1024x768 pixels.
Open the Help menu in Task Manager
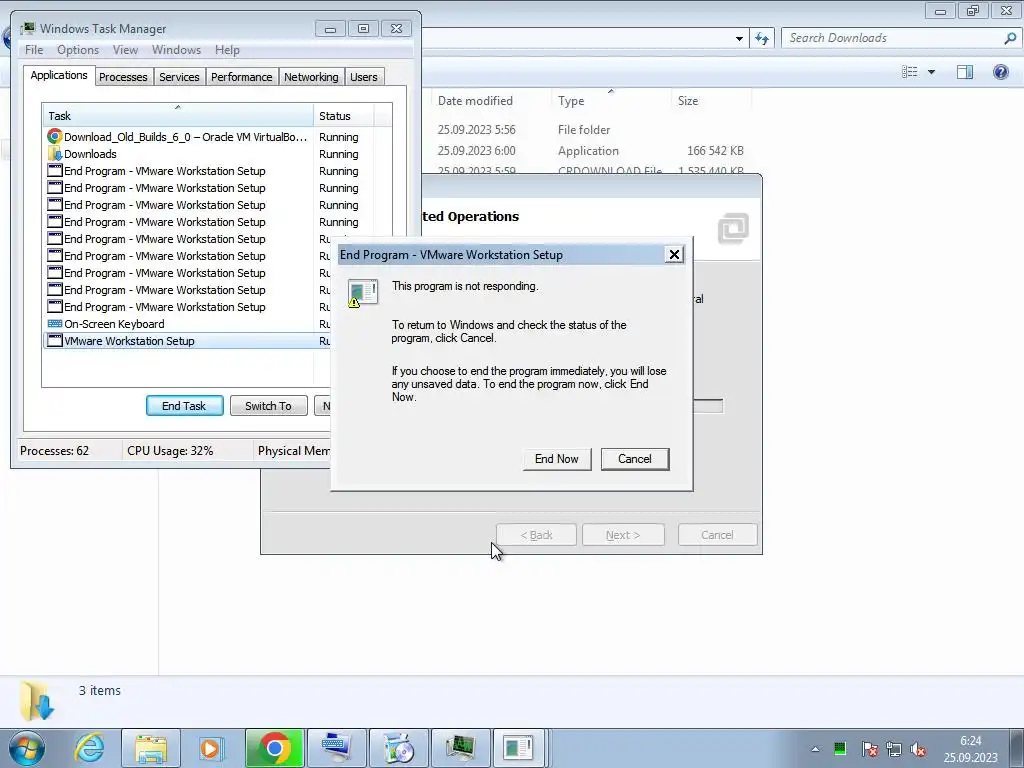[227, 50]
